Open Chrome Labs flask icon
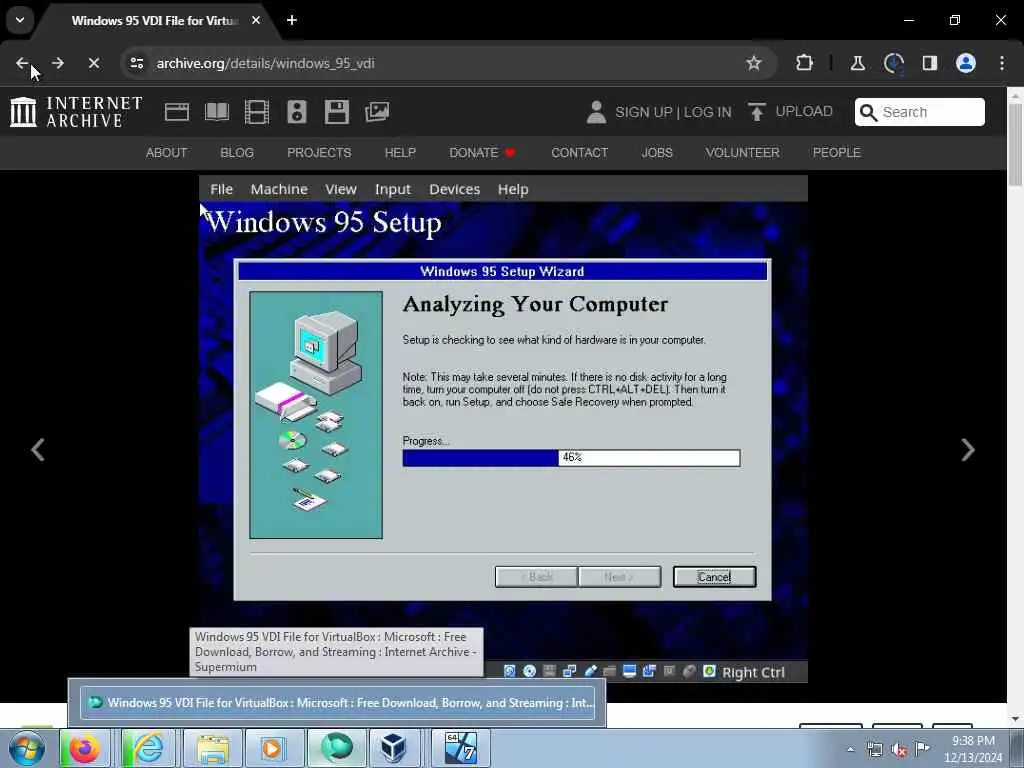Screen dimensions: 1024x768 [x=857, y=63]
